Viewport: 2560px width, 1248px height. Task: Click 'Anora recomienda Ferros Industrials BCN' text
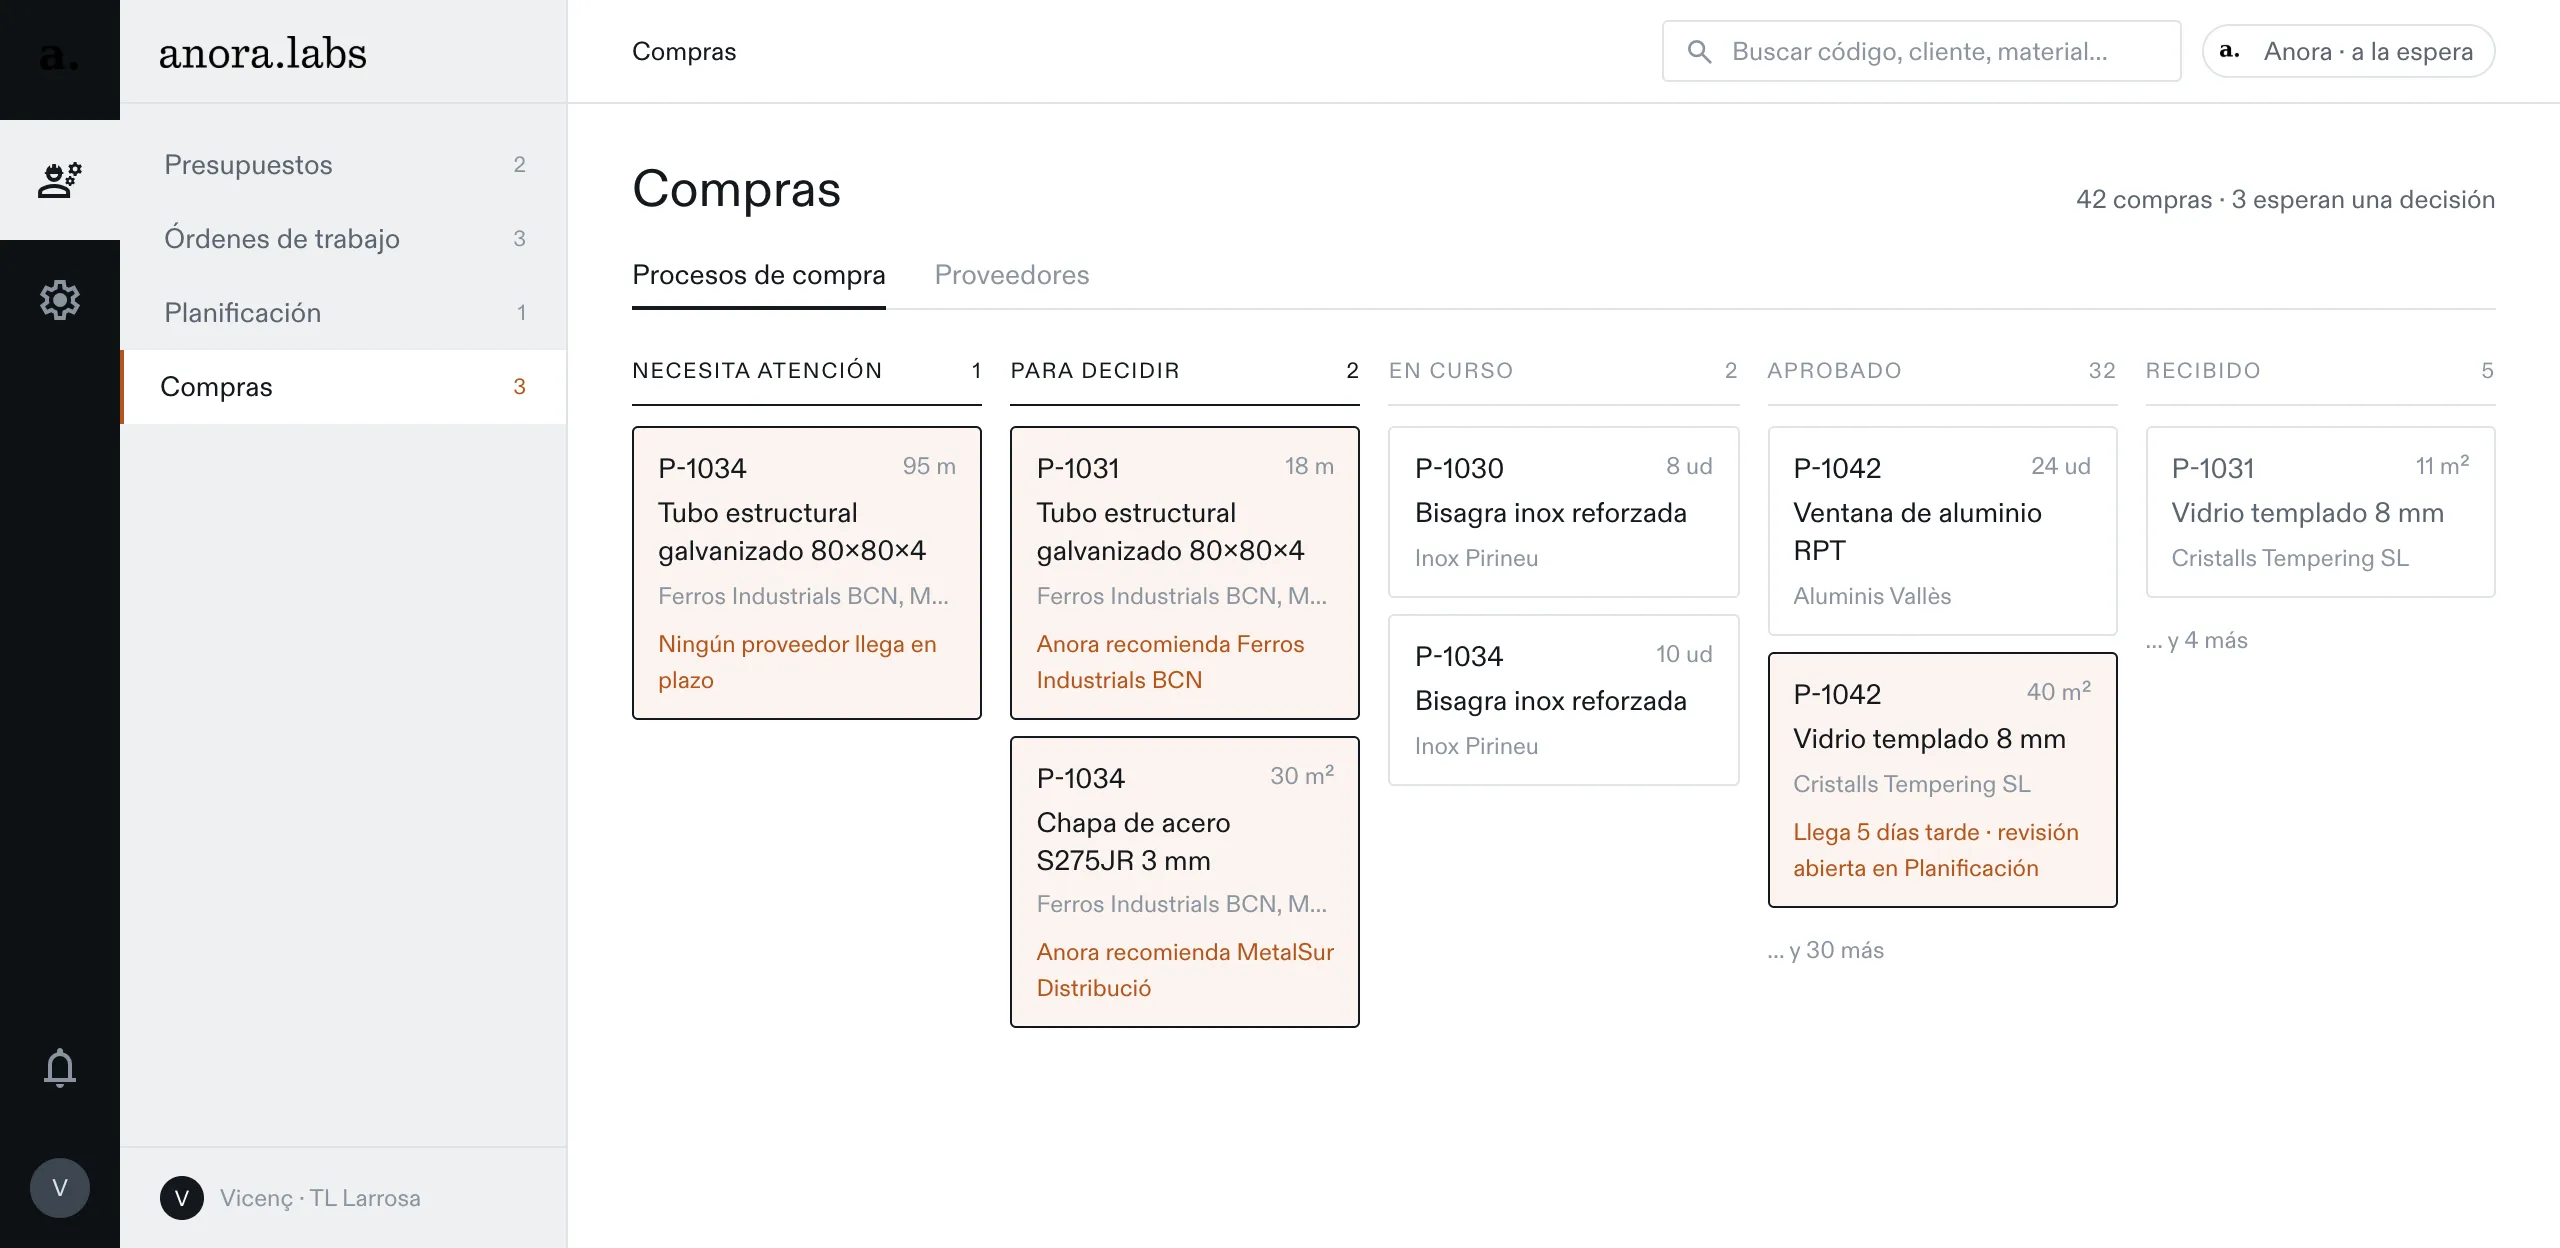coord(1170,662)
